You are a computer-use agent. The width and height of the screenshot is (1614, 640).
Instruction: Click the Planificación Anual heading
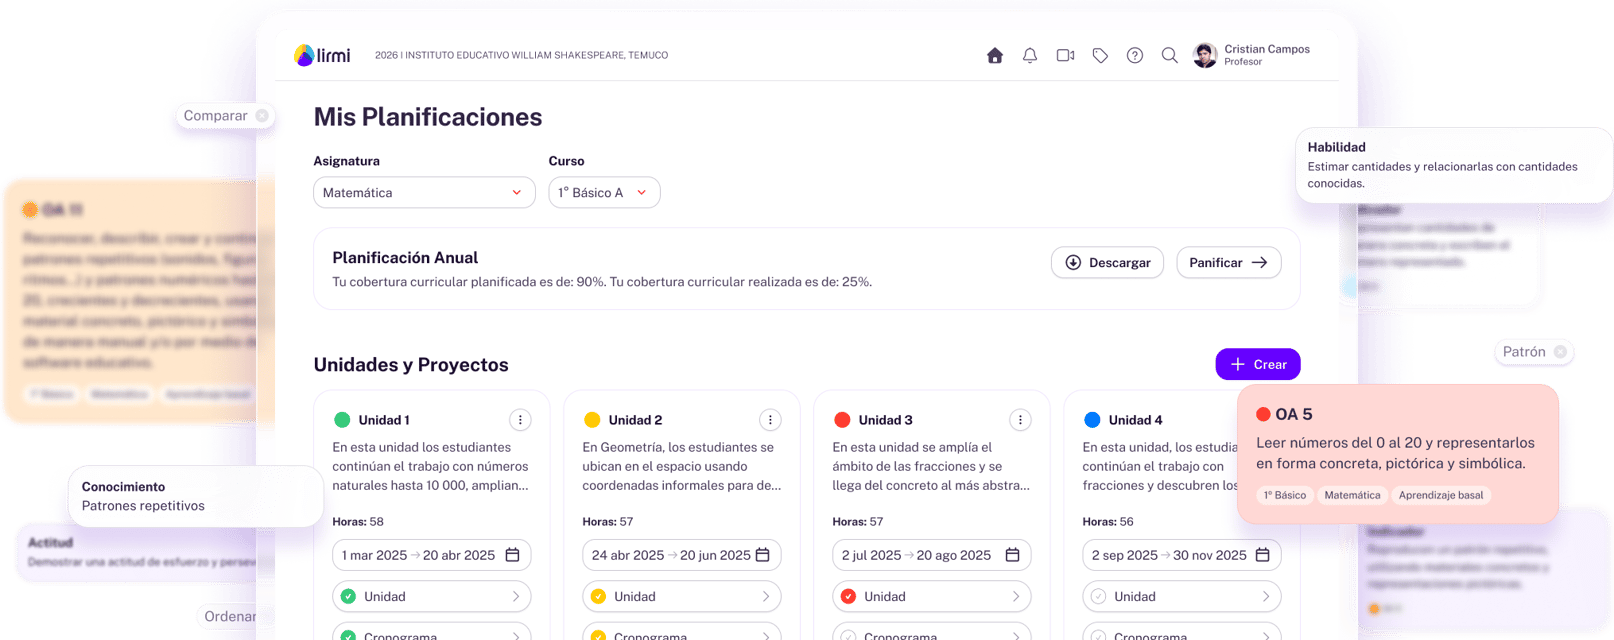[405, 258]
